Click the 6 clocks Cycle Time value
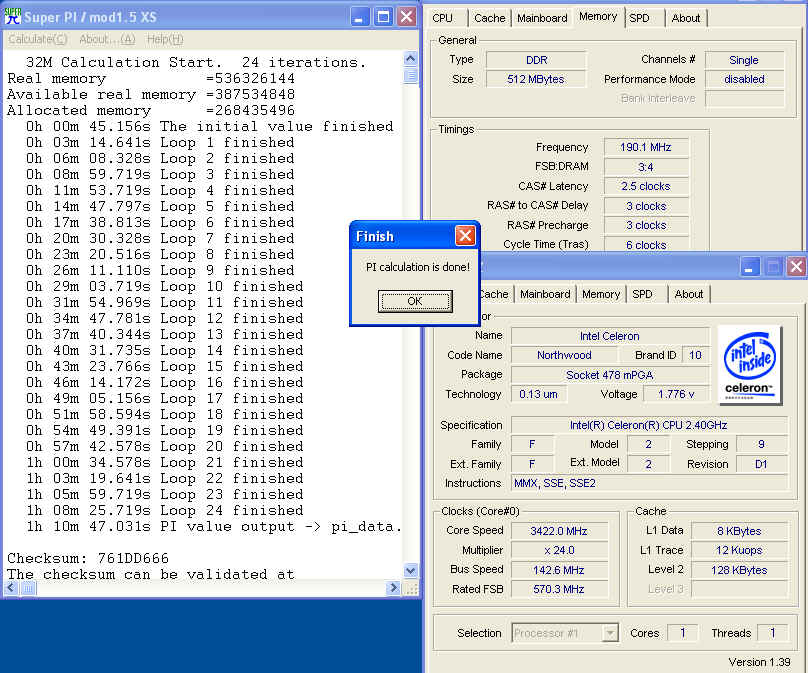The height and width of the screenshot is (673, 808). (x=646, y=245)
